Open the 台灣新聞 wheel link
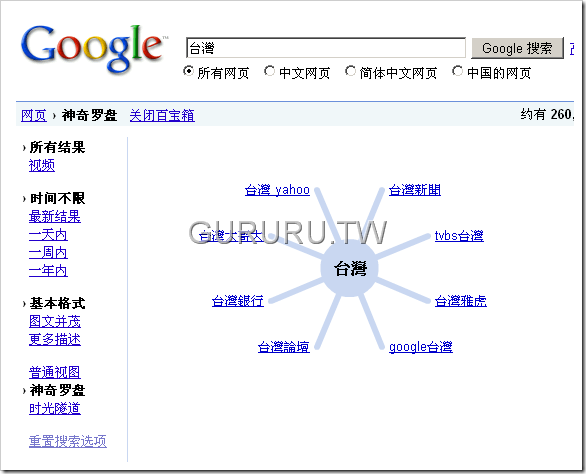The width and height of the screenshot is (586, 474). [415, 190]
